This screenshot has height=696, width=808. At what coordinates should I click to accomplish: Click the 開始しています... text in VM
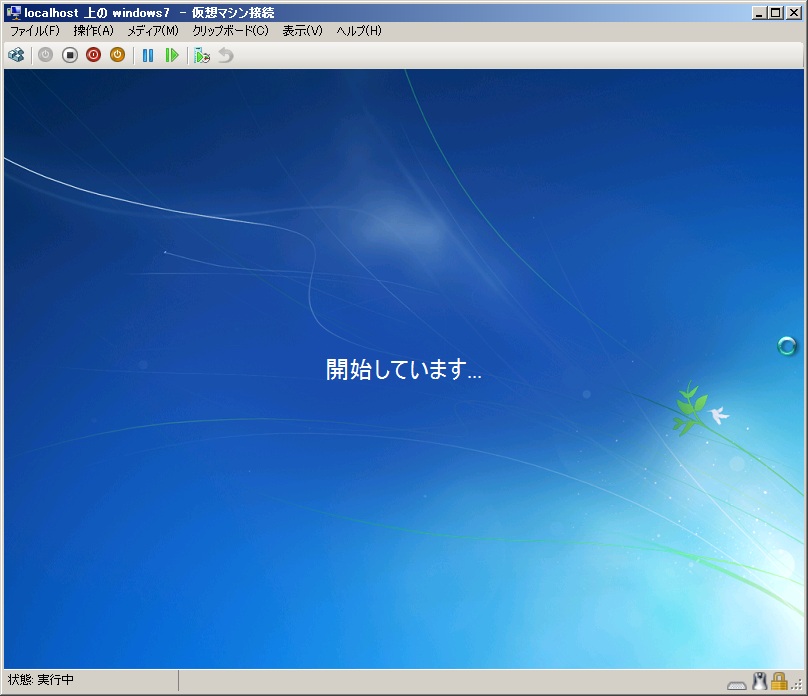click(403, 369)
